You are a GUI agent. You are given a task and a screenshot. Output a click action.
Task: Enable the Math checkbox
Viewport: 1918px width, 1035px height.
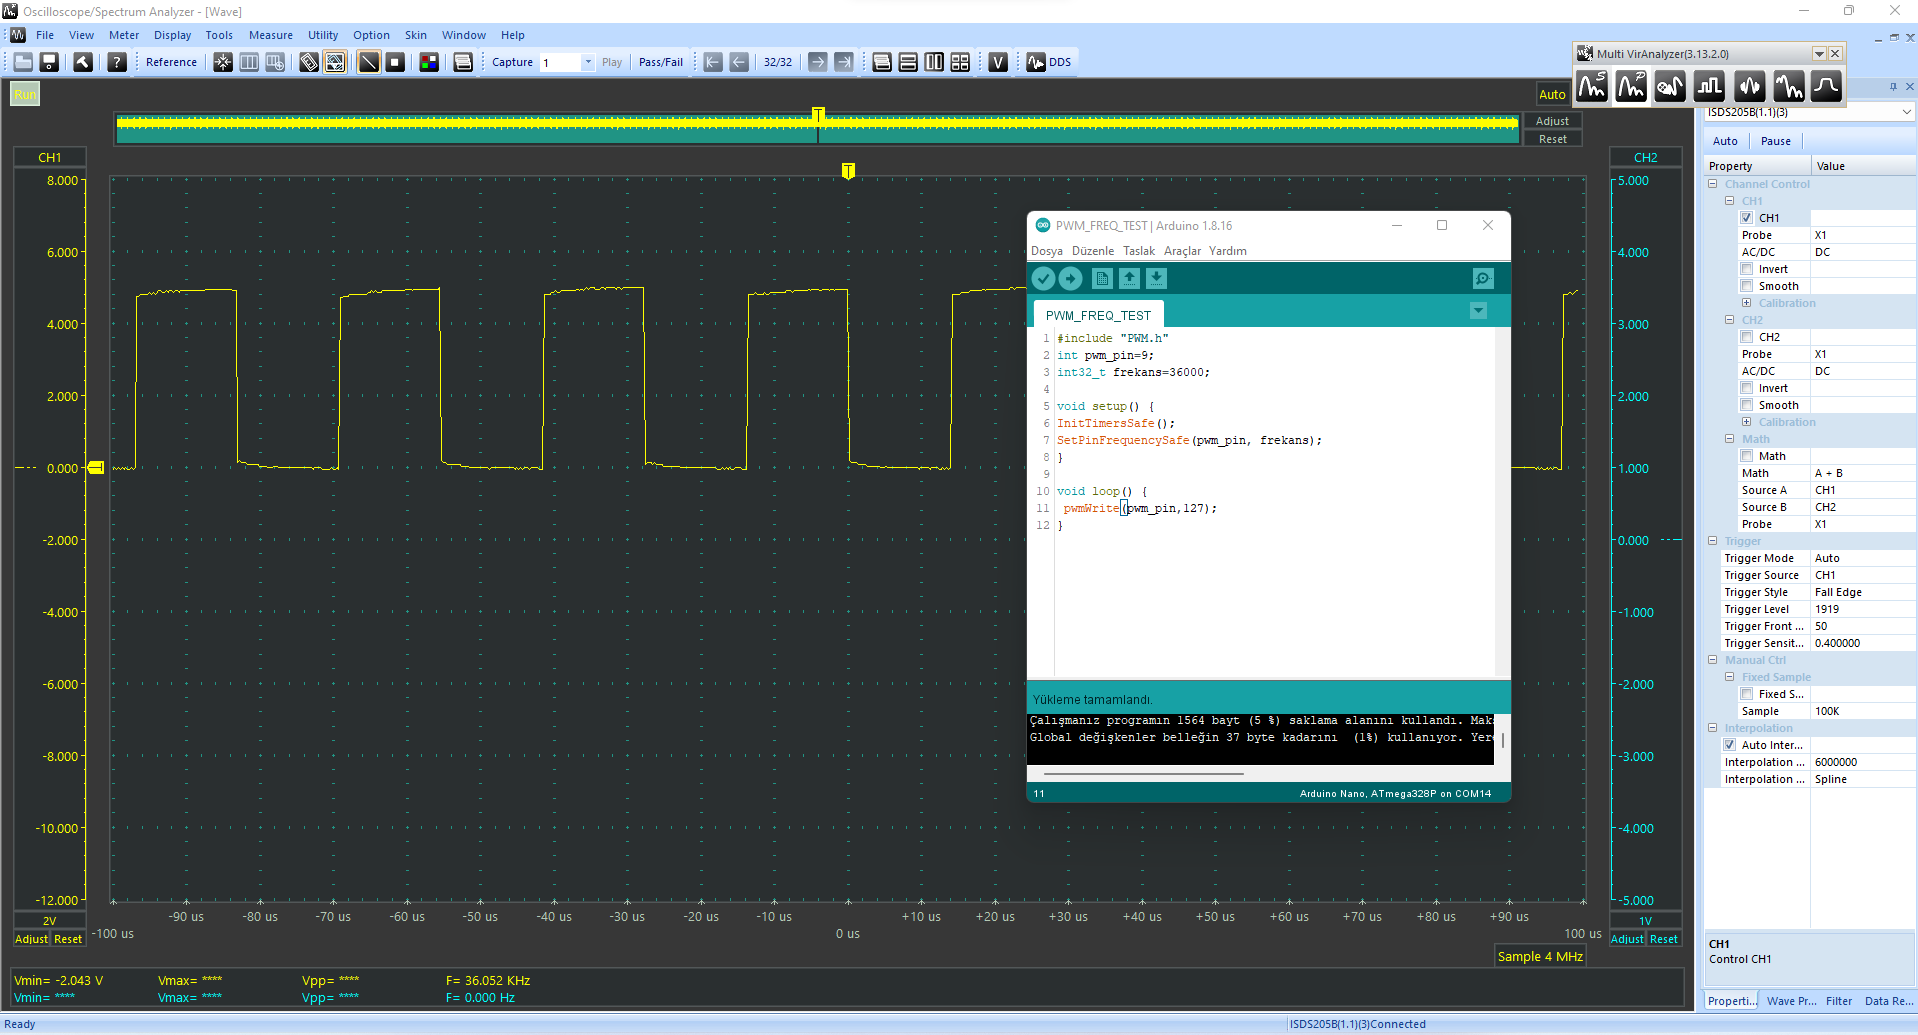pos(1747,456)
